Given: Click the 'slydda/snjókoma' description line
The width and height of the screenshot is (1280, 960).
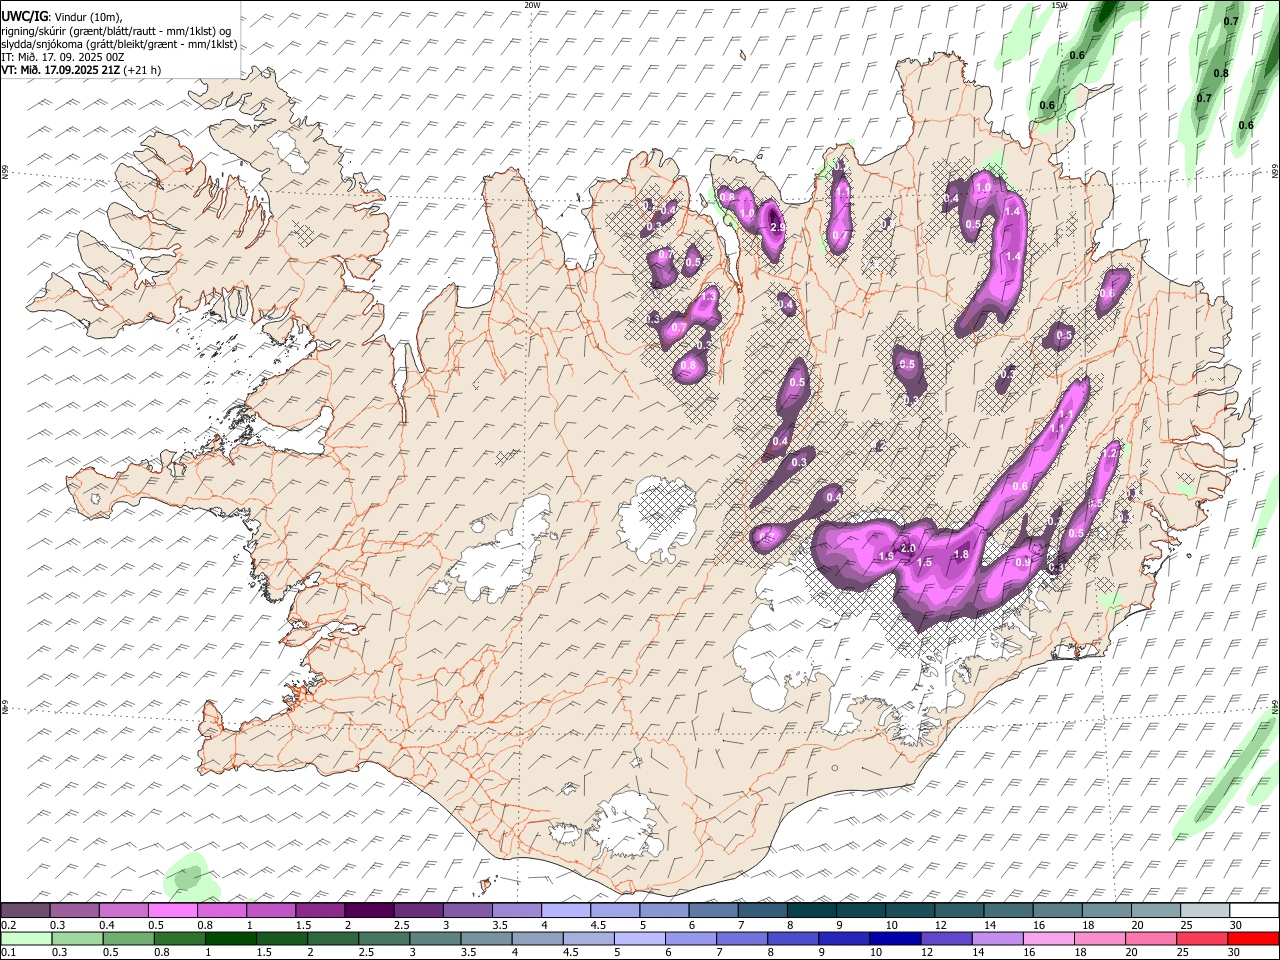Looking at the screenshot, I should tap(119, 44).
